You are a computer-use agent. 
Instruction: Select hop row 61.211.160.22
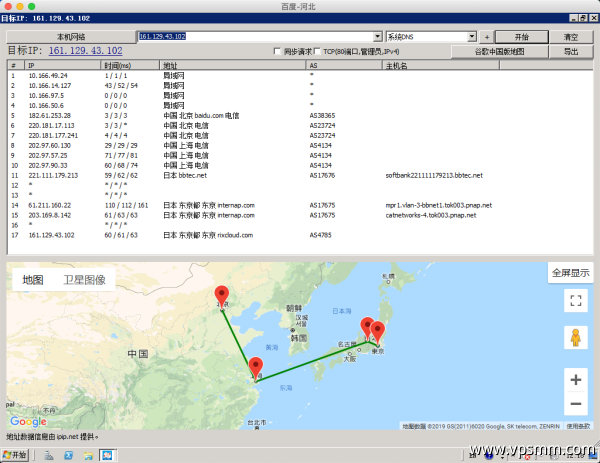click(300, 205)
